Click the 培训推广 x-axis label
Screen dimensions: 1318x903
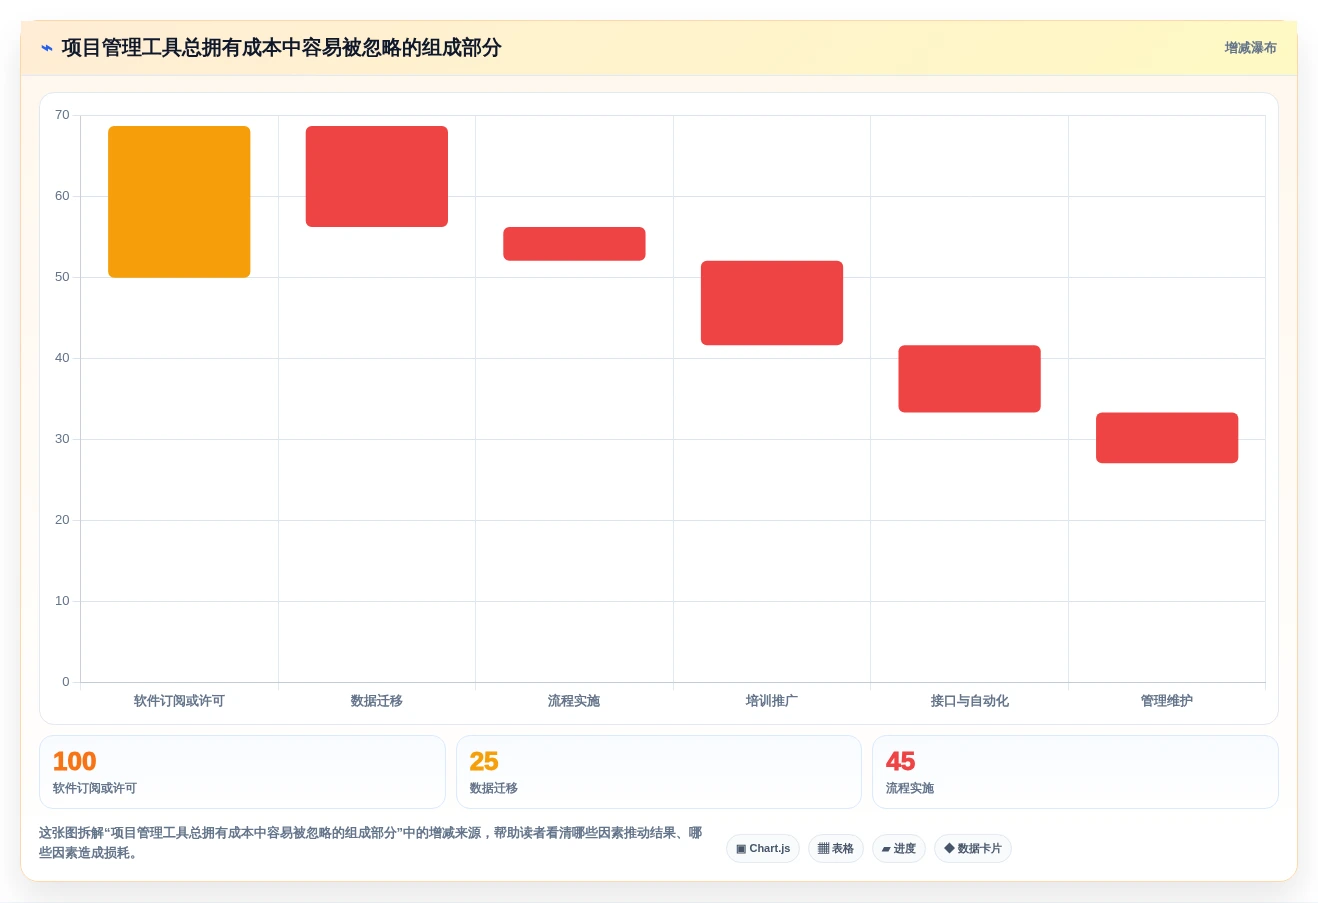[772, 701]
